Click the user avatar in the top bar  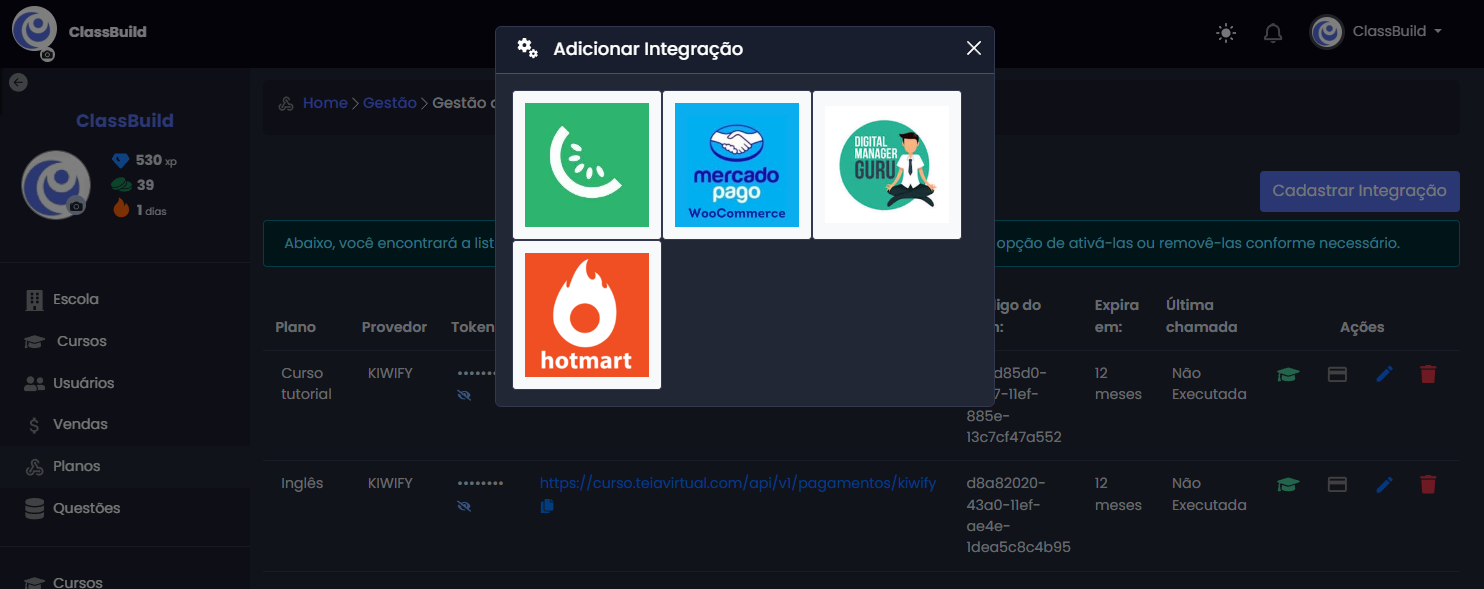tap(1327, 32)
